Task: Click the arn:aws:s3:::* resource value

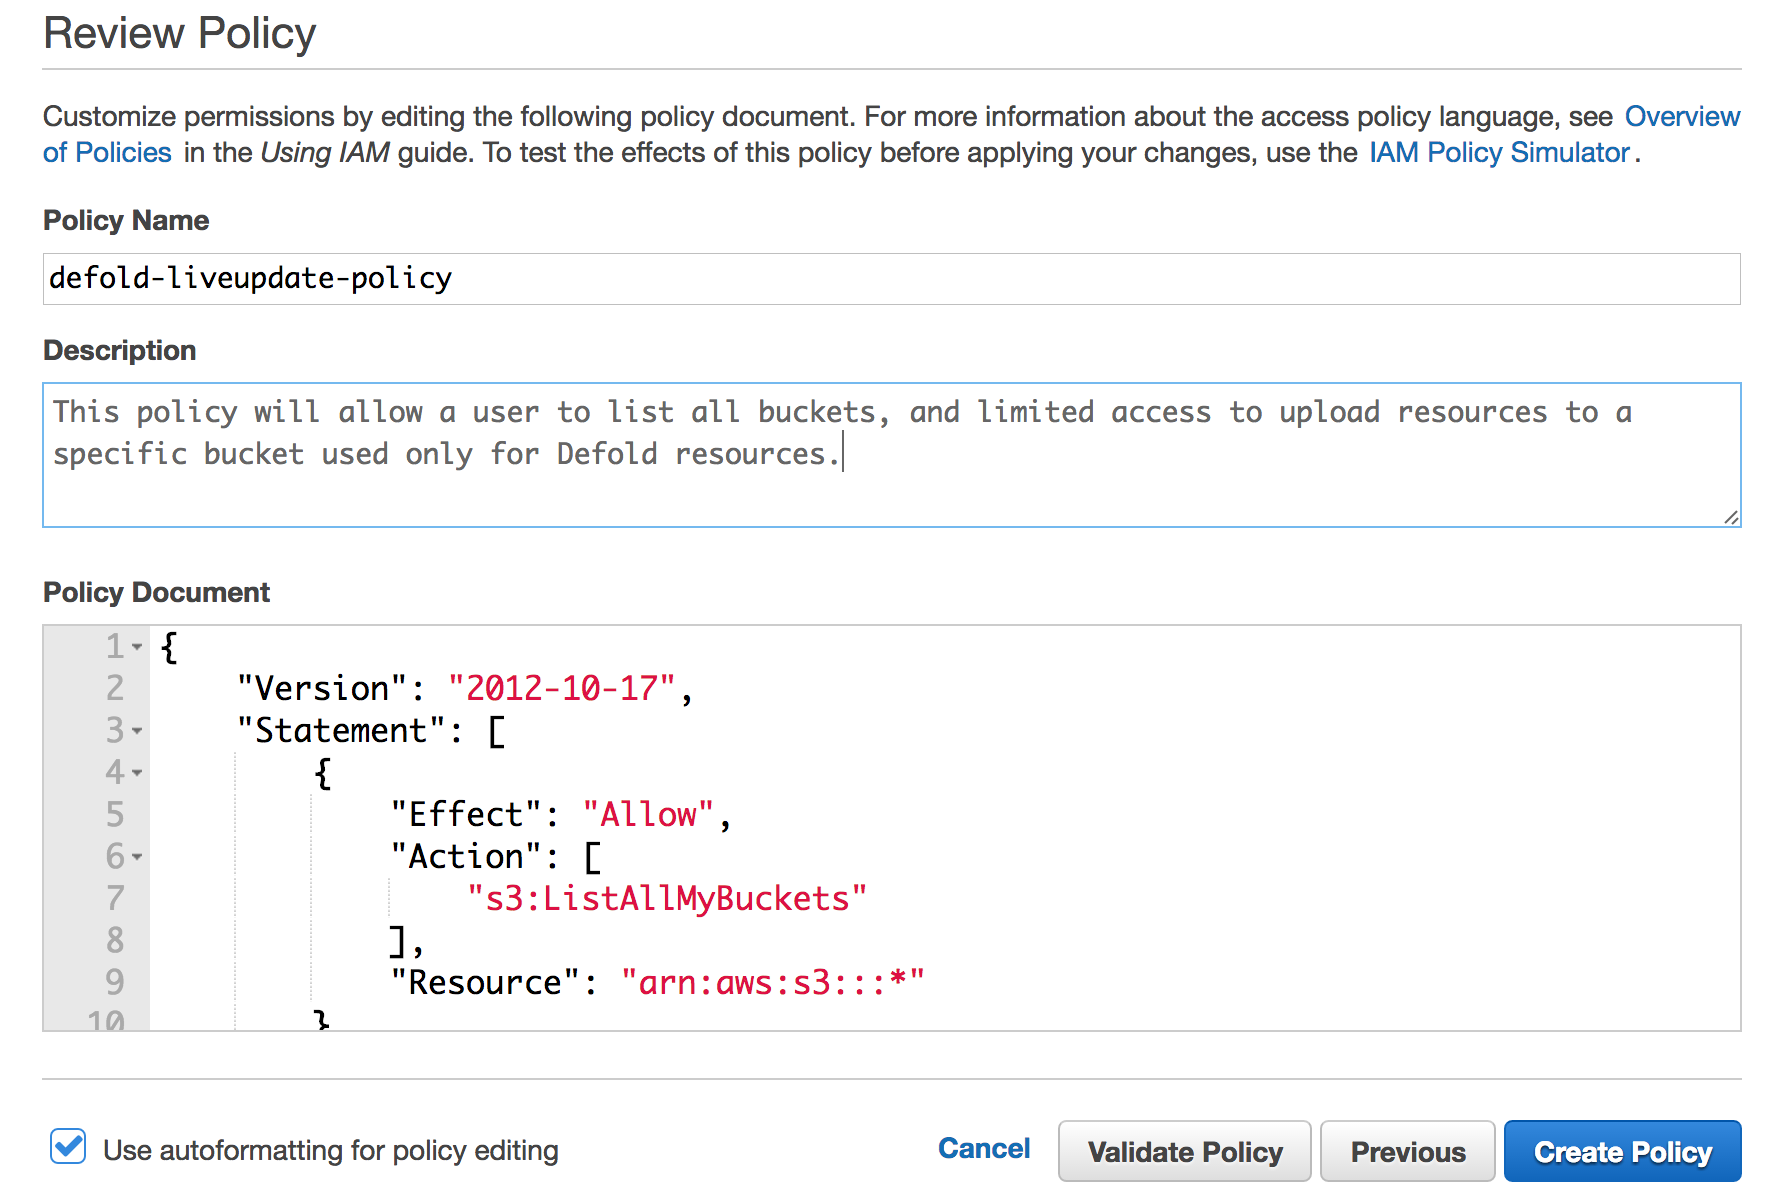Action: pyautogui.click(x=773, y=982)
